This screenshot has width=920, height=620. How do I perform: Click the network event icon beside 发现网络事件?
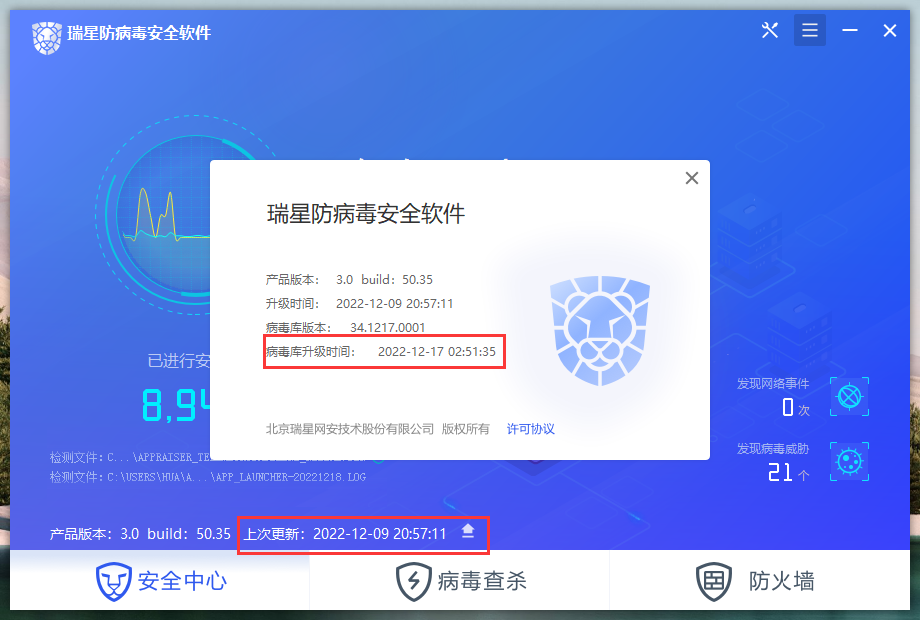pyautogui.click(x=849, y=397)
